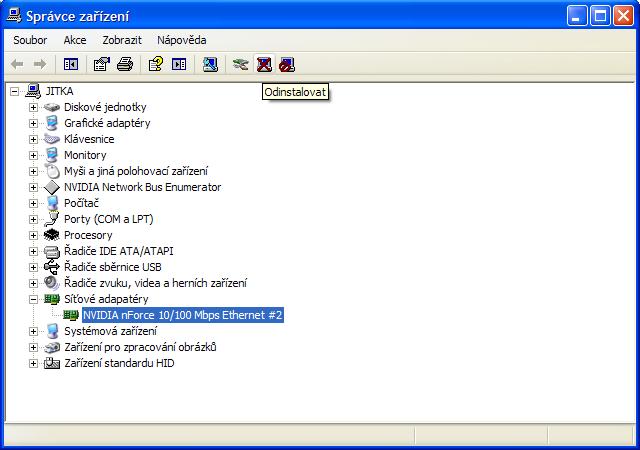
Task: Expand the Monitory node
Action: pyautogui.click(x=33, y=155)
